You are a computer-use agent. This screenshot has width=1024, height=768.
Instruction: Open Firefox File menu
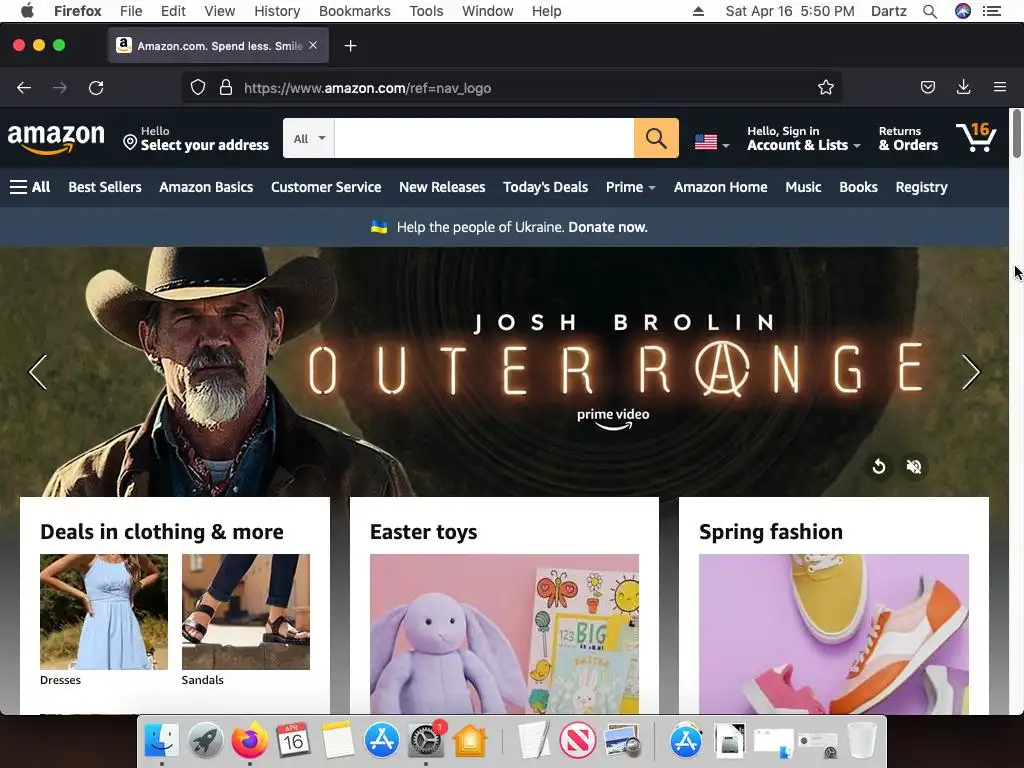pyautogui.click(x=131, y=11)
